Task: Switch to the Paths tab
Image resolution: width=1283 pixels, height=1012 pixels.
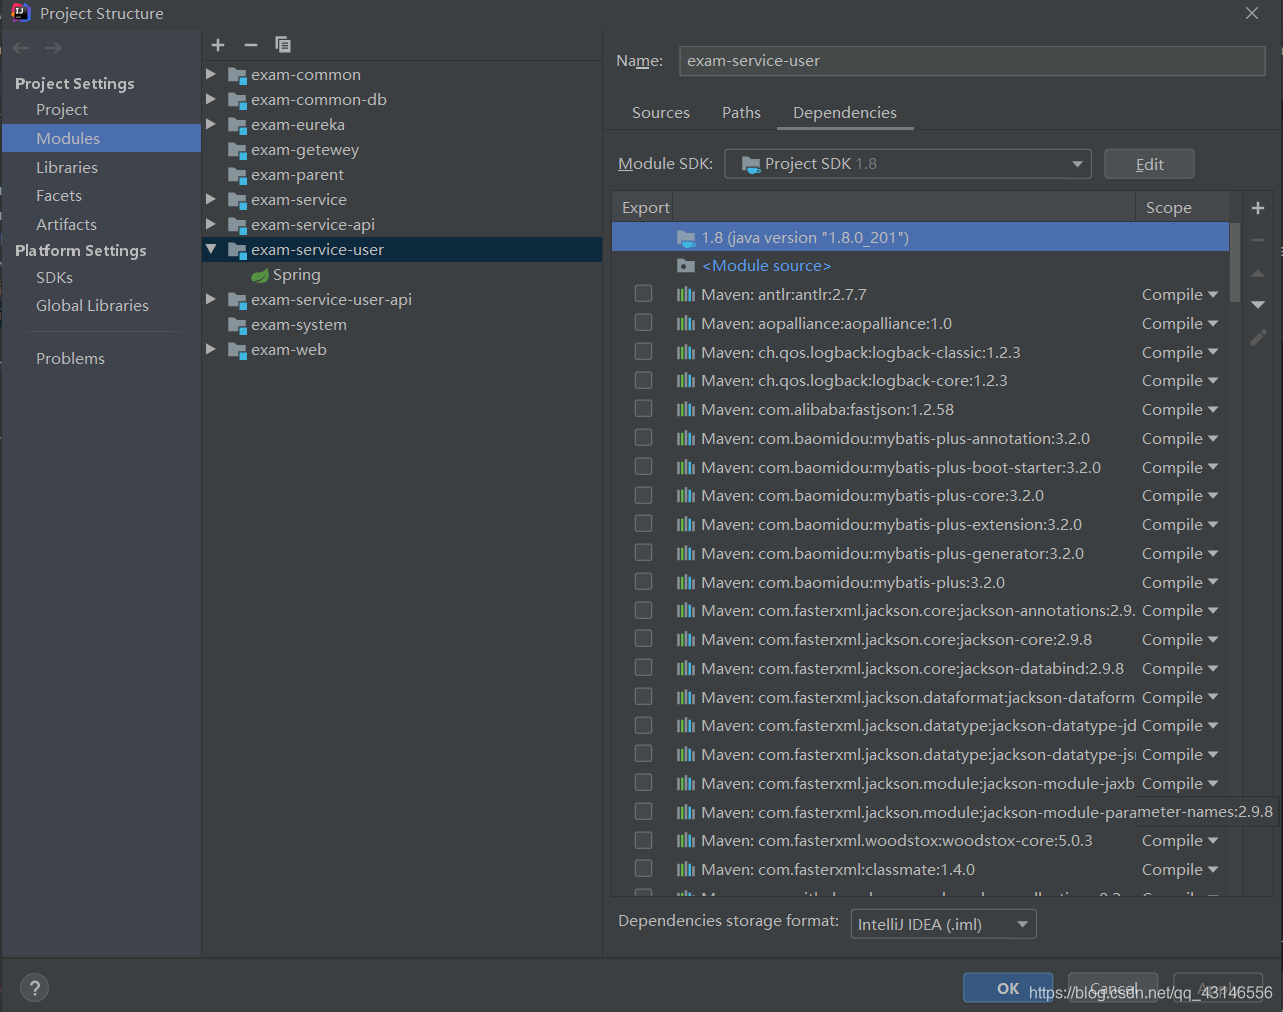Action: (741, 113)
